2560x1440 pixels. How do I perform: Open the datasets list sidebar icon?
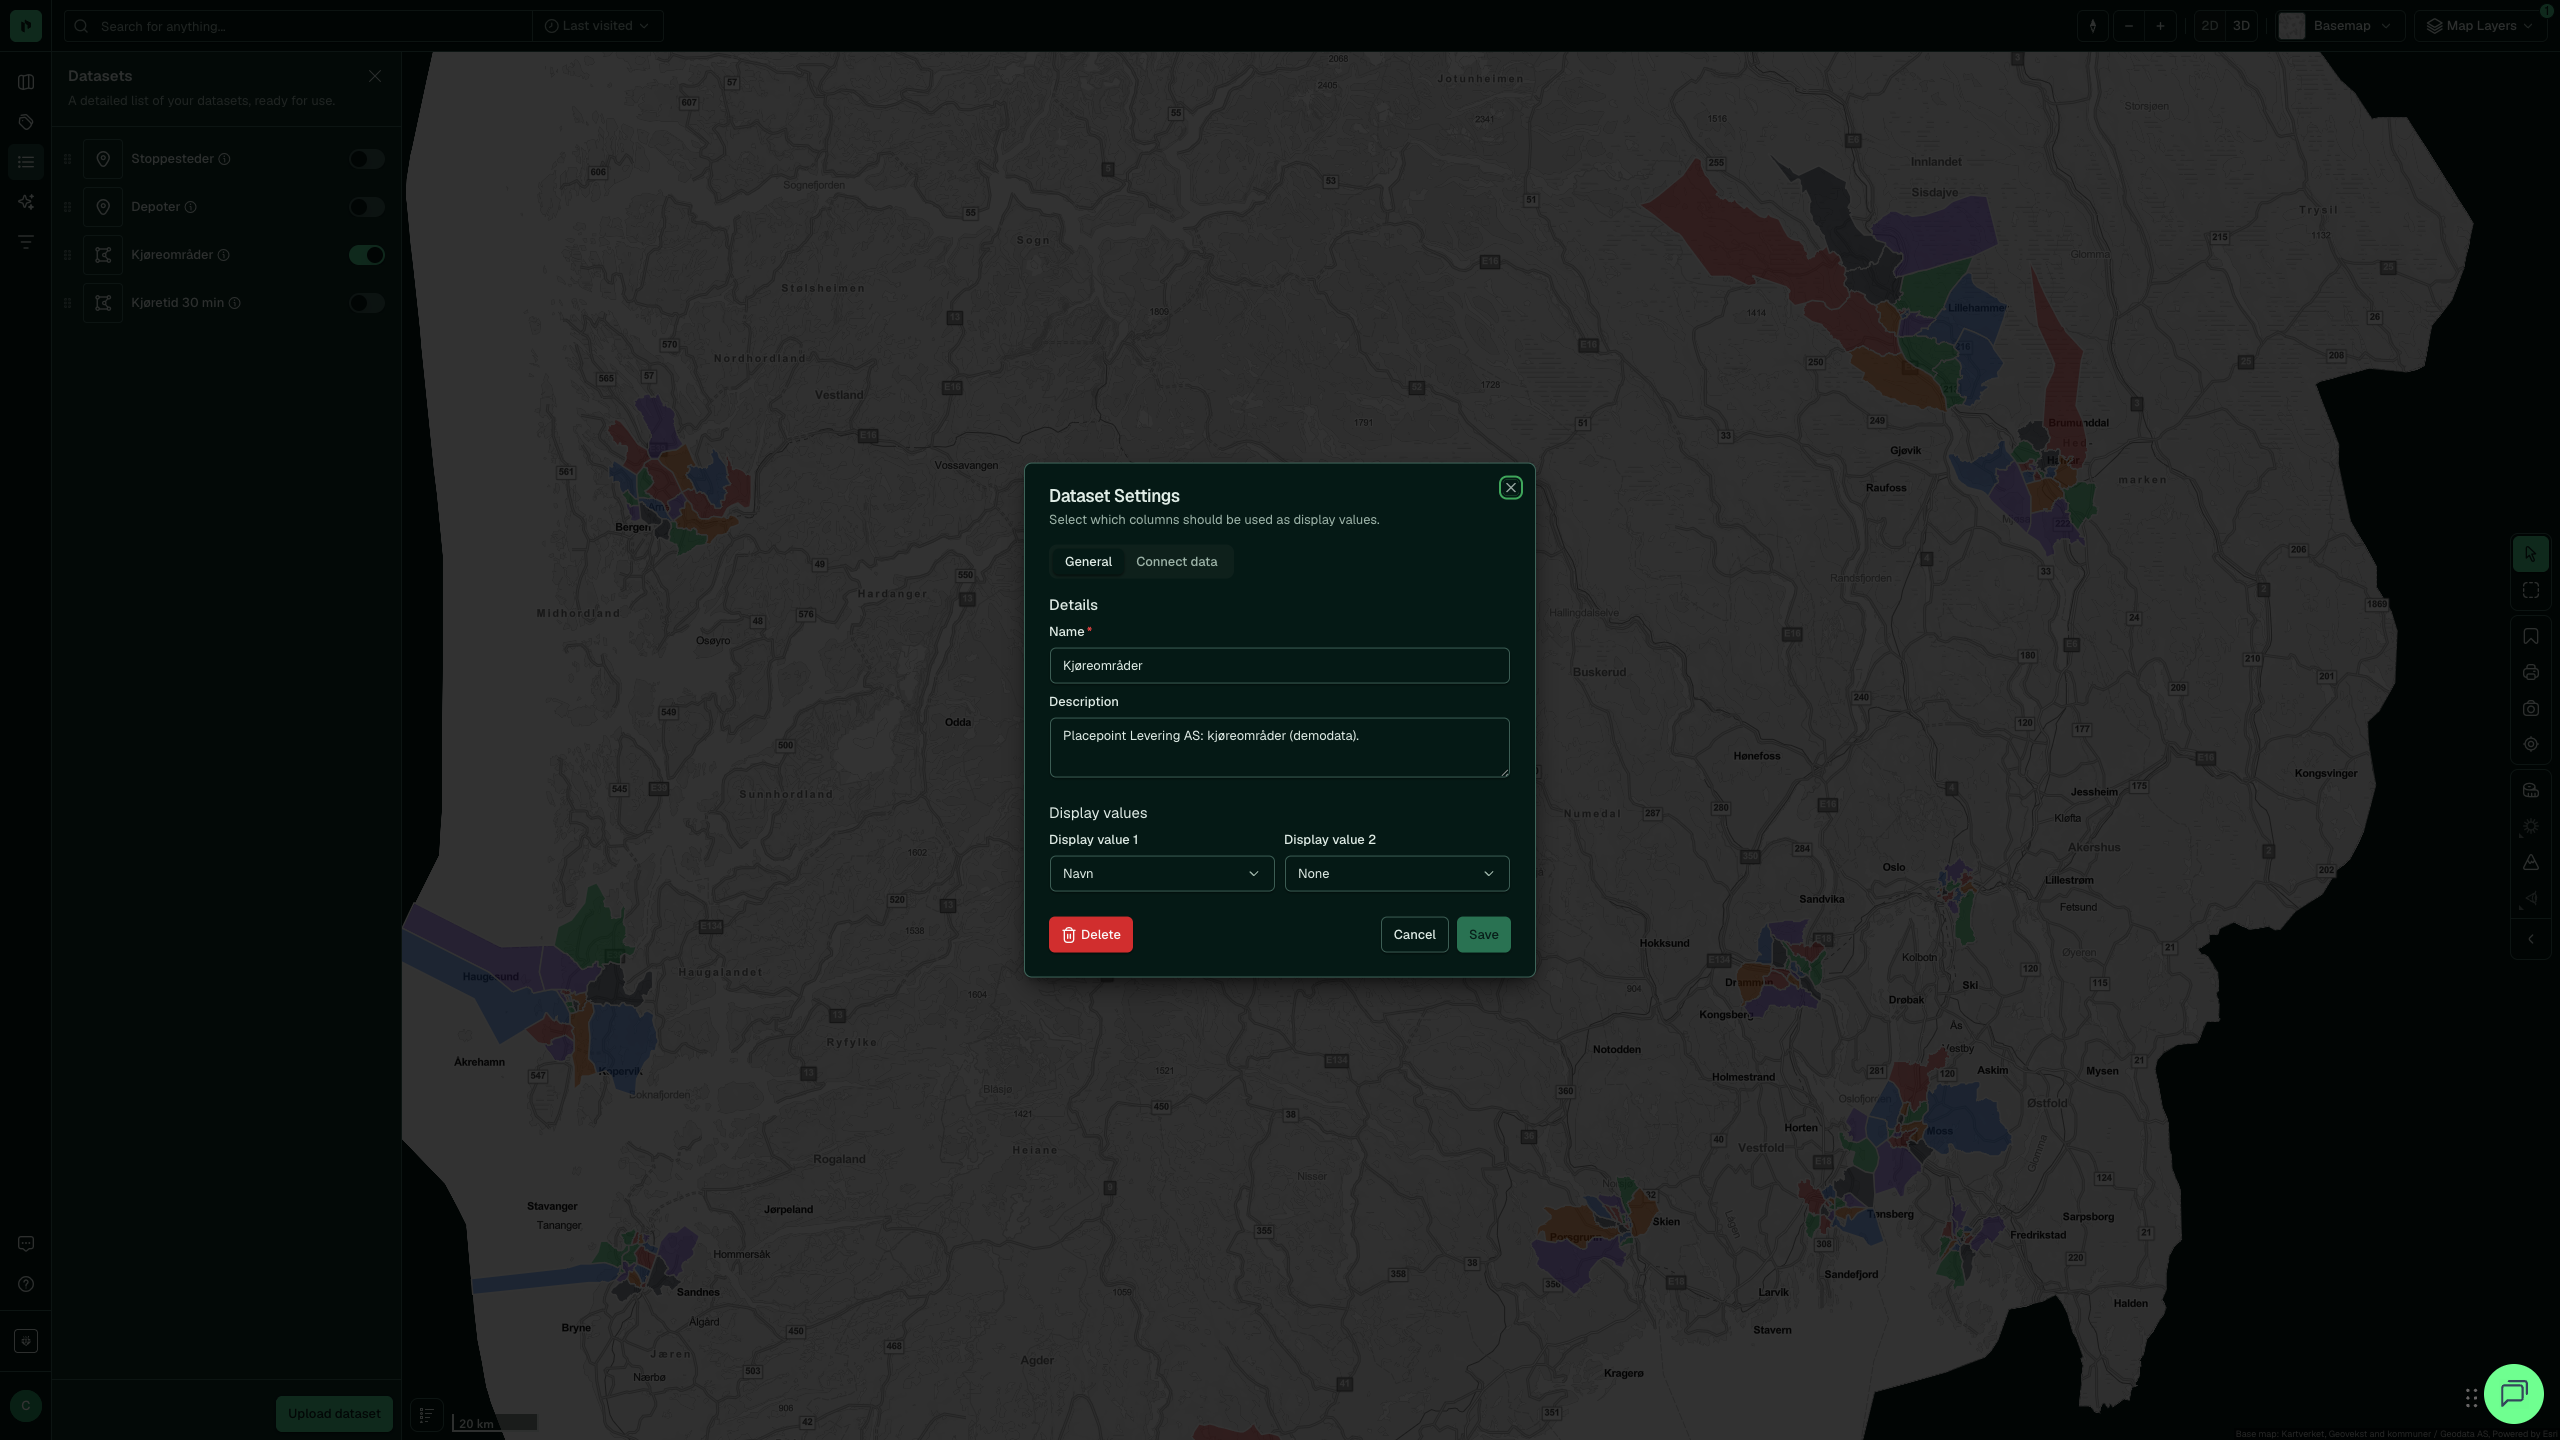pos(26,162)
